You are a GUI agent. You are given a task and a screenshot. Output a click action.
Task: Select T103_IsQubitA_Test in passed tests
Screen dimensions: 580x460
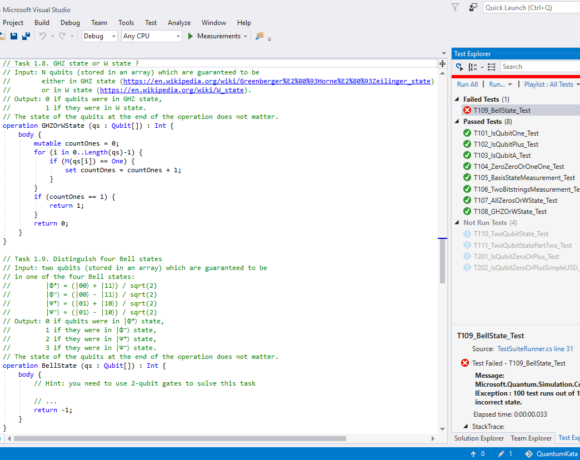pos(502,155)
